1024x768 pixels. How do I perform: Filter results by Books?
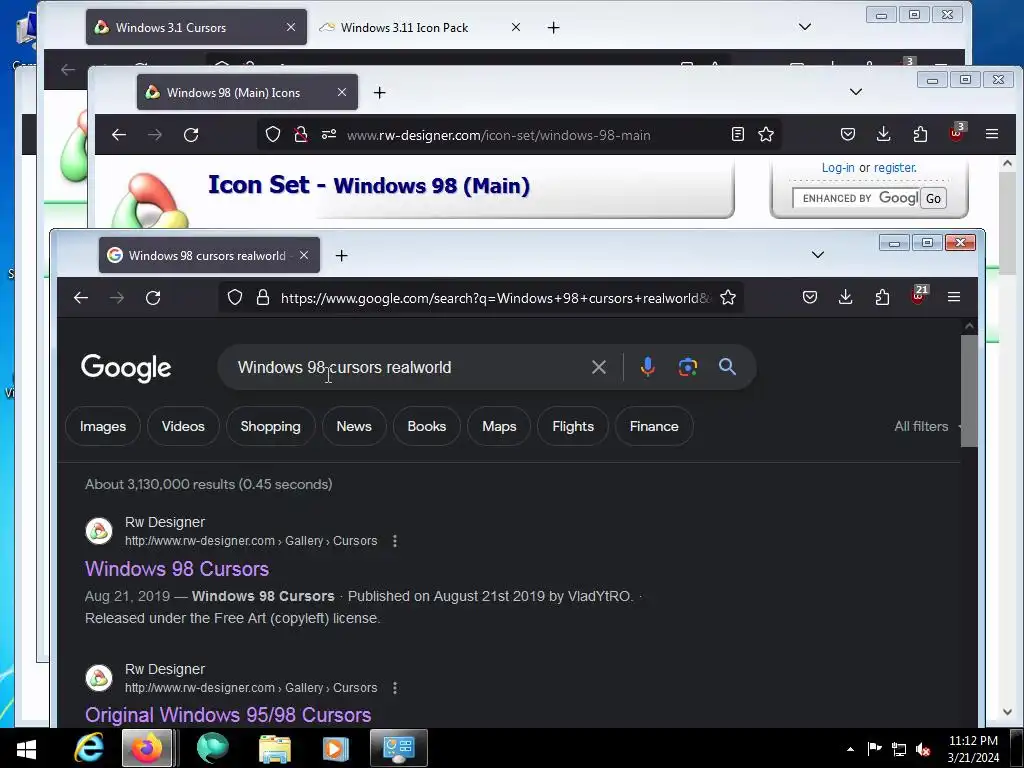click(426, 426)
